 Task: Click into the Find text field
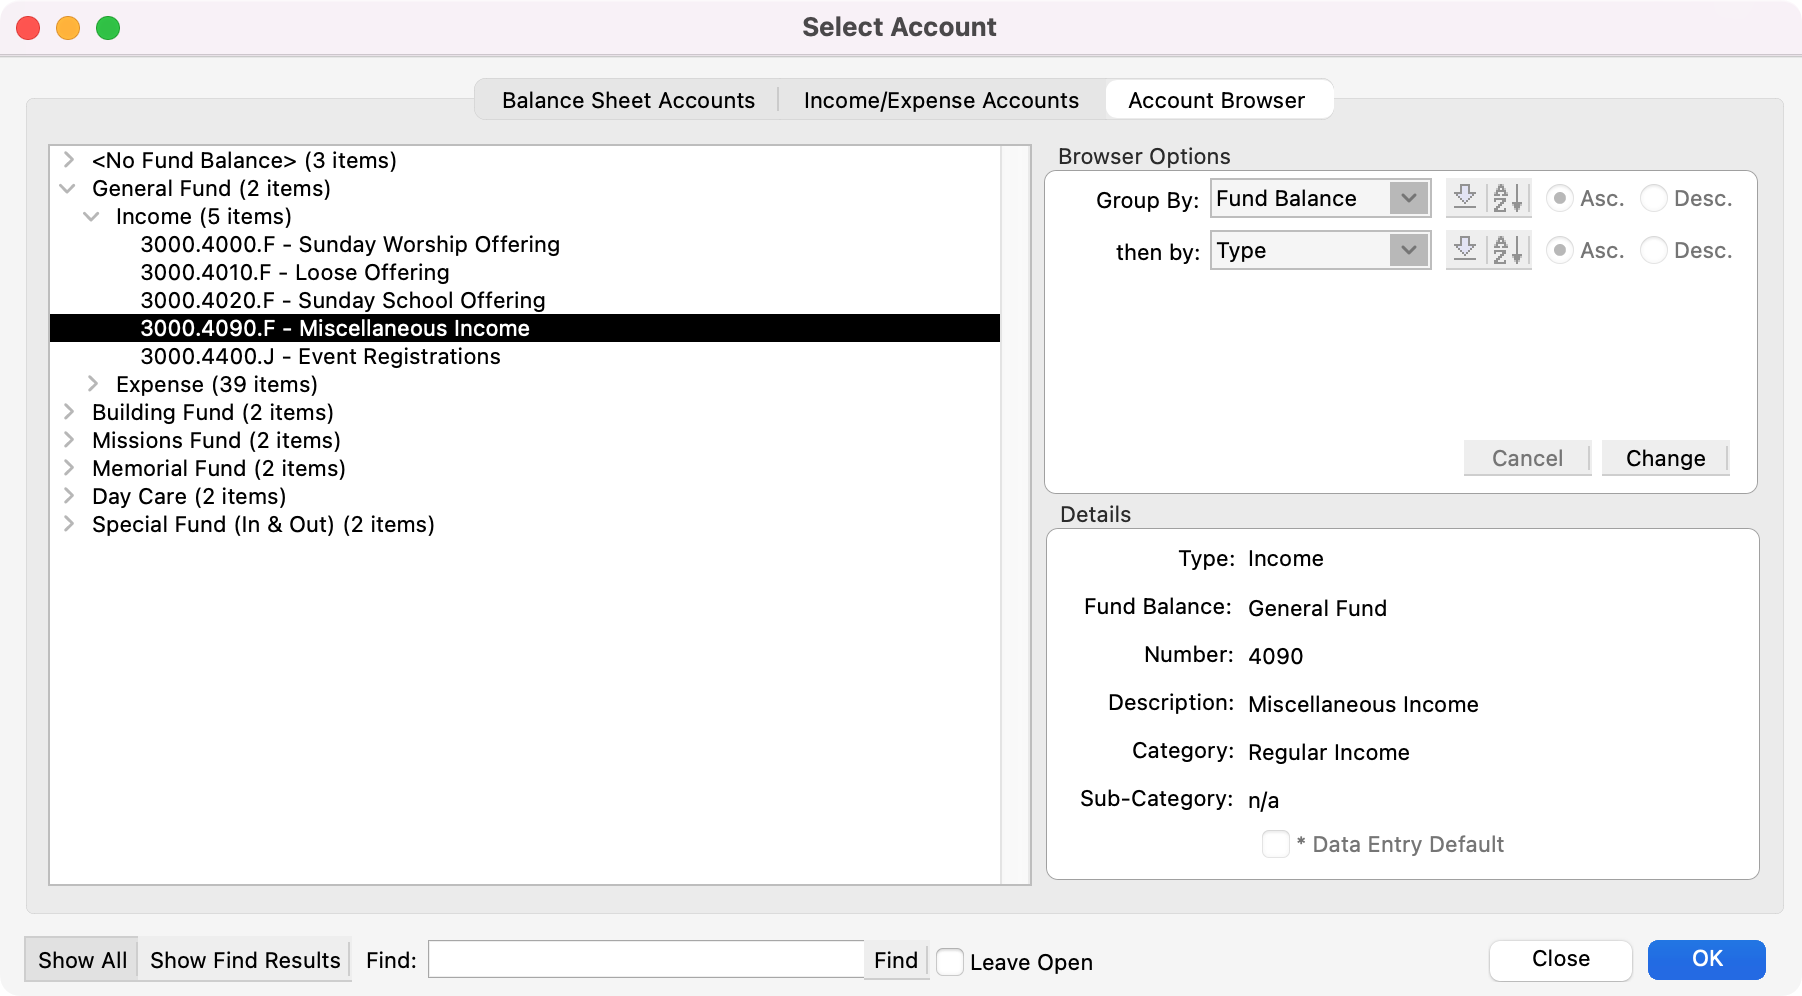pos(645,960)
